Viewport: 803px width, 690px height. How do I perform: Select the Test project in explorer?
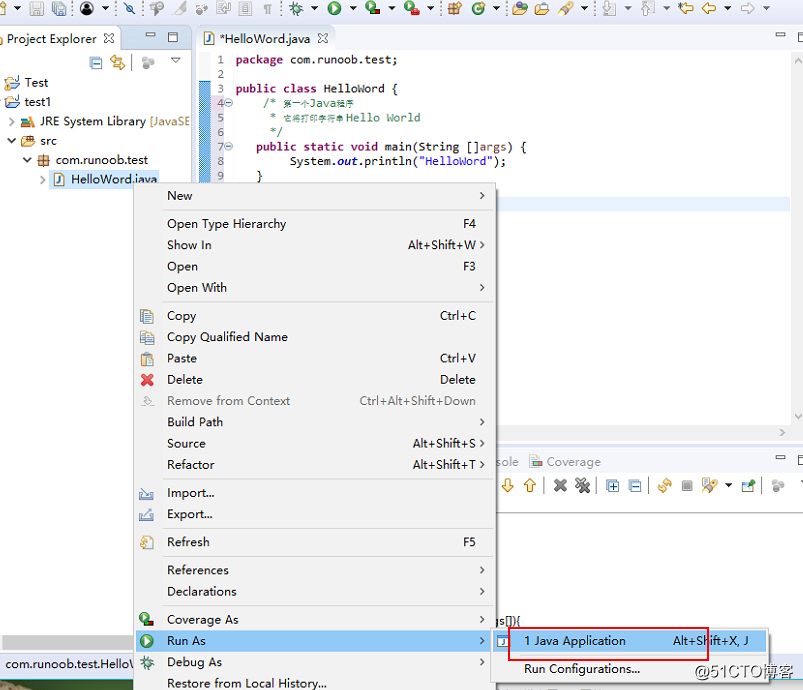coord(27,82)
